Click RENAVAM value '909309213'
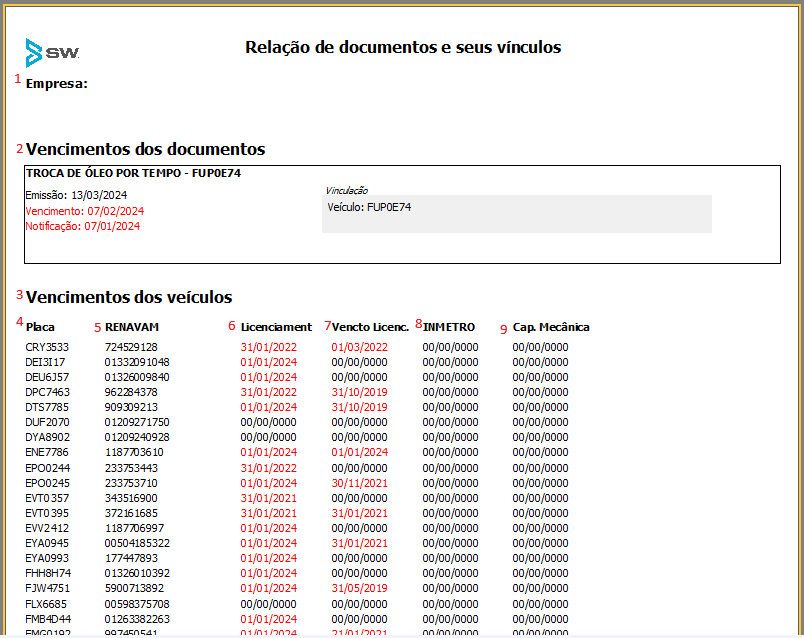This screenshot has height=638, width=804. [131, 407]
